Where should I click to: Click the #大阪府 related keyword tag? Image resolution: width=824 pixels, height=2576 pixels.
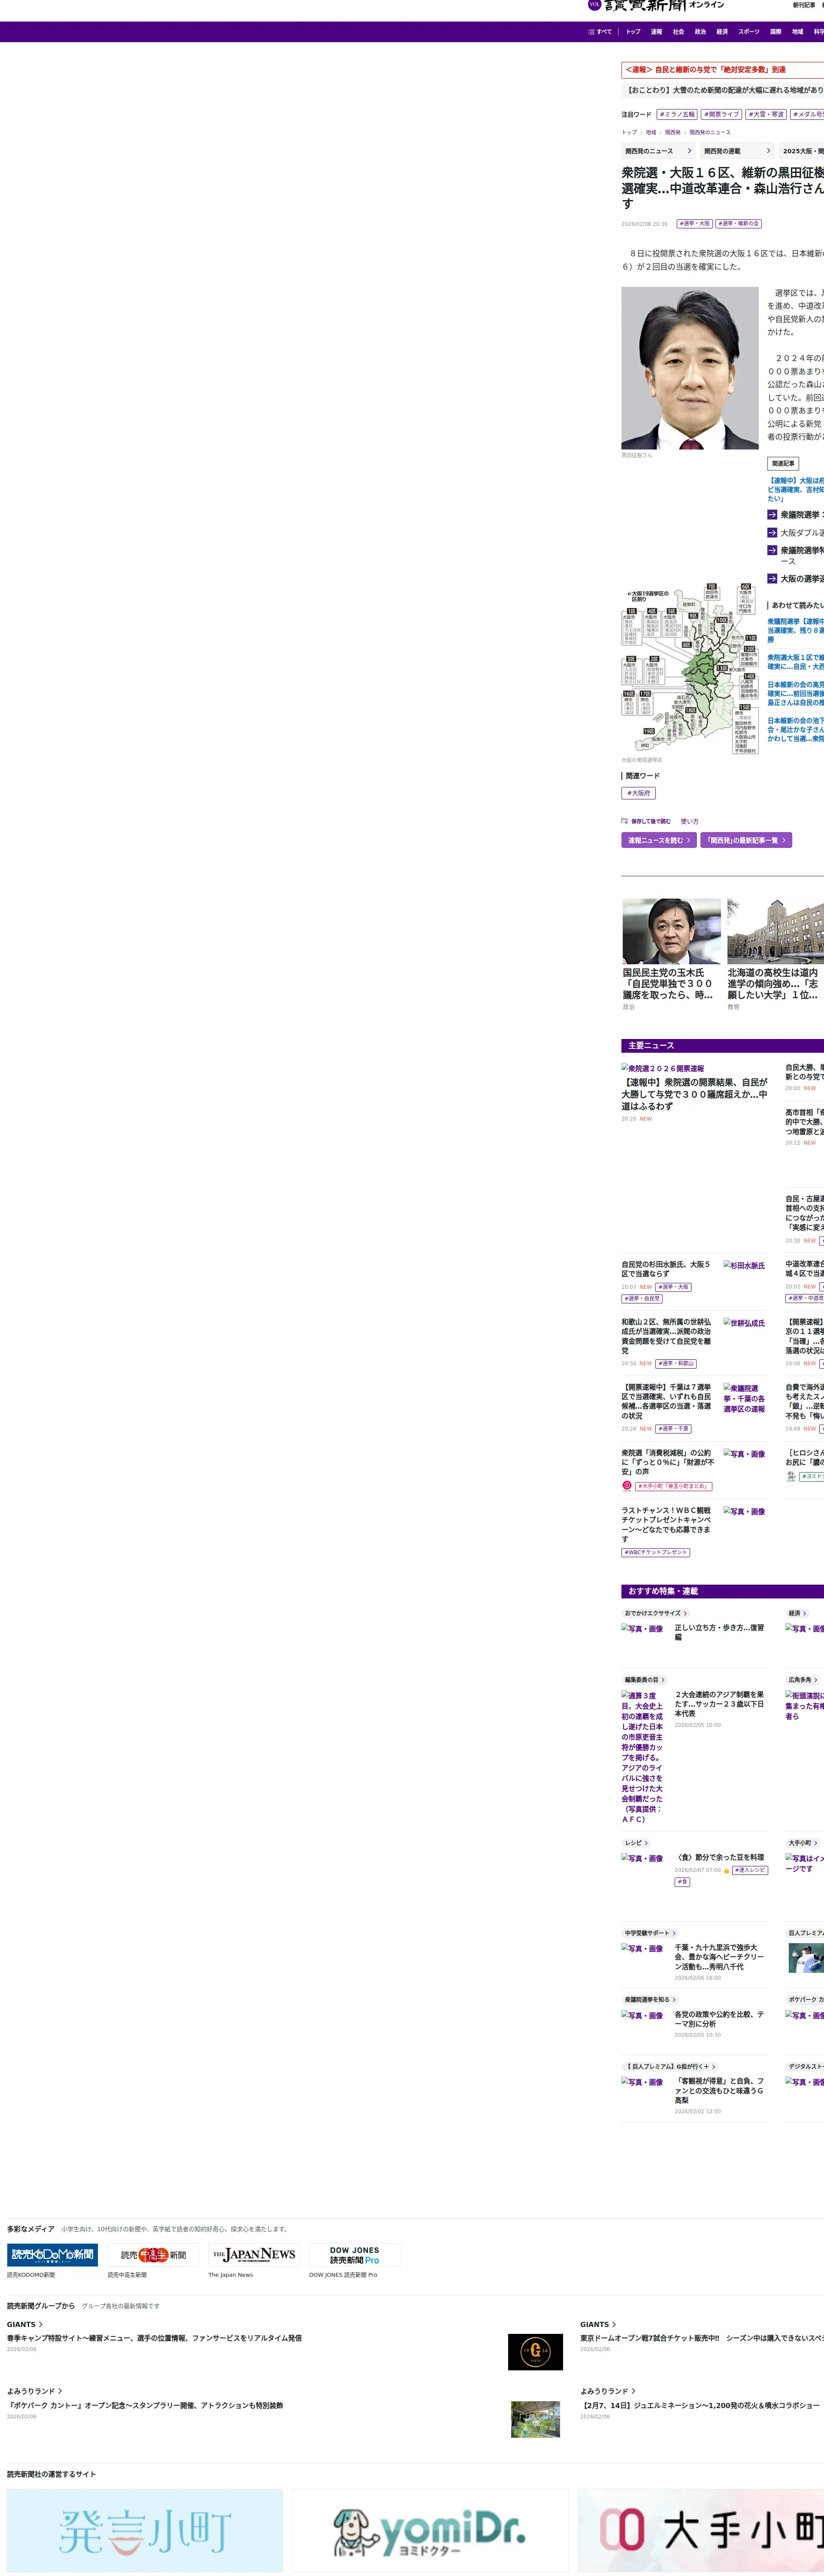point(638,793)
